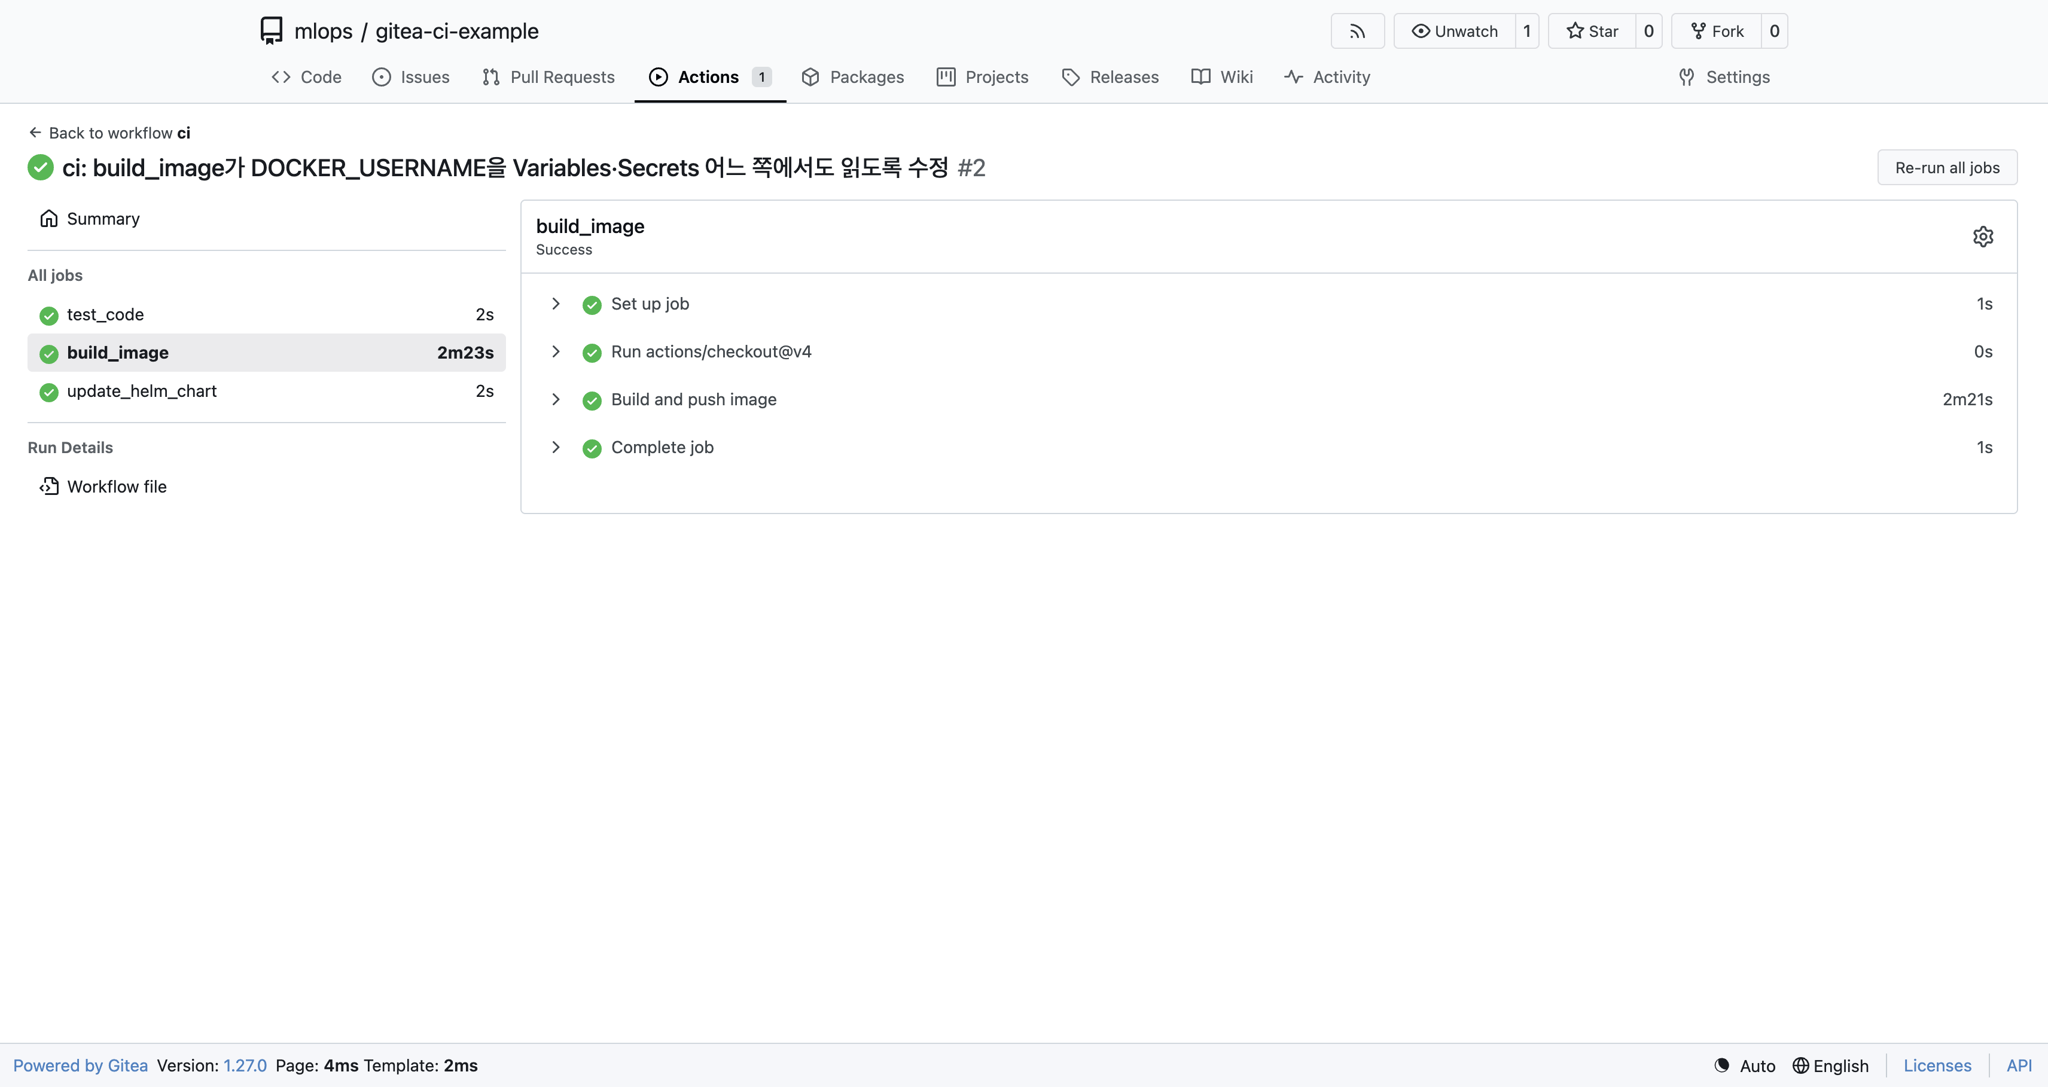The width and height of the screenshot is (2048, 1087).
Task: Click the Summary home icon
Action: [49, 219]
